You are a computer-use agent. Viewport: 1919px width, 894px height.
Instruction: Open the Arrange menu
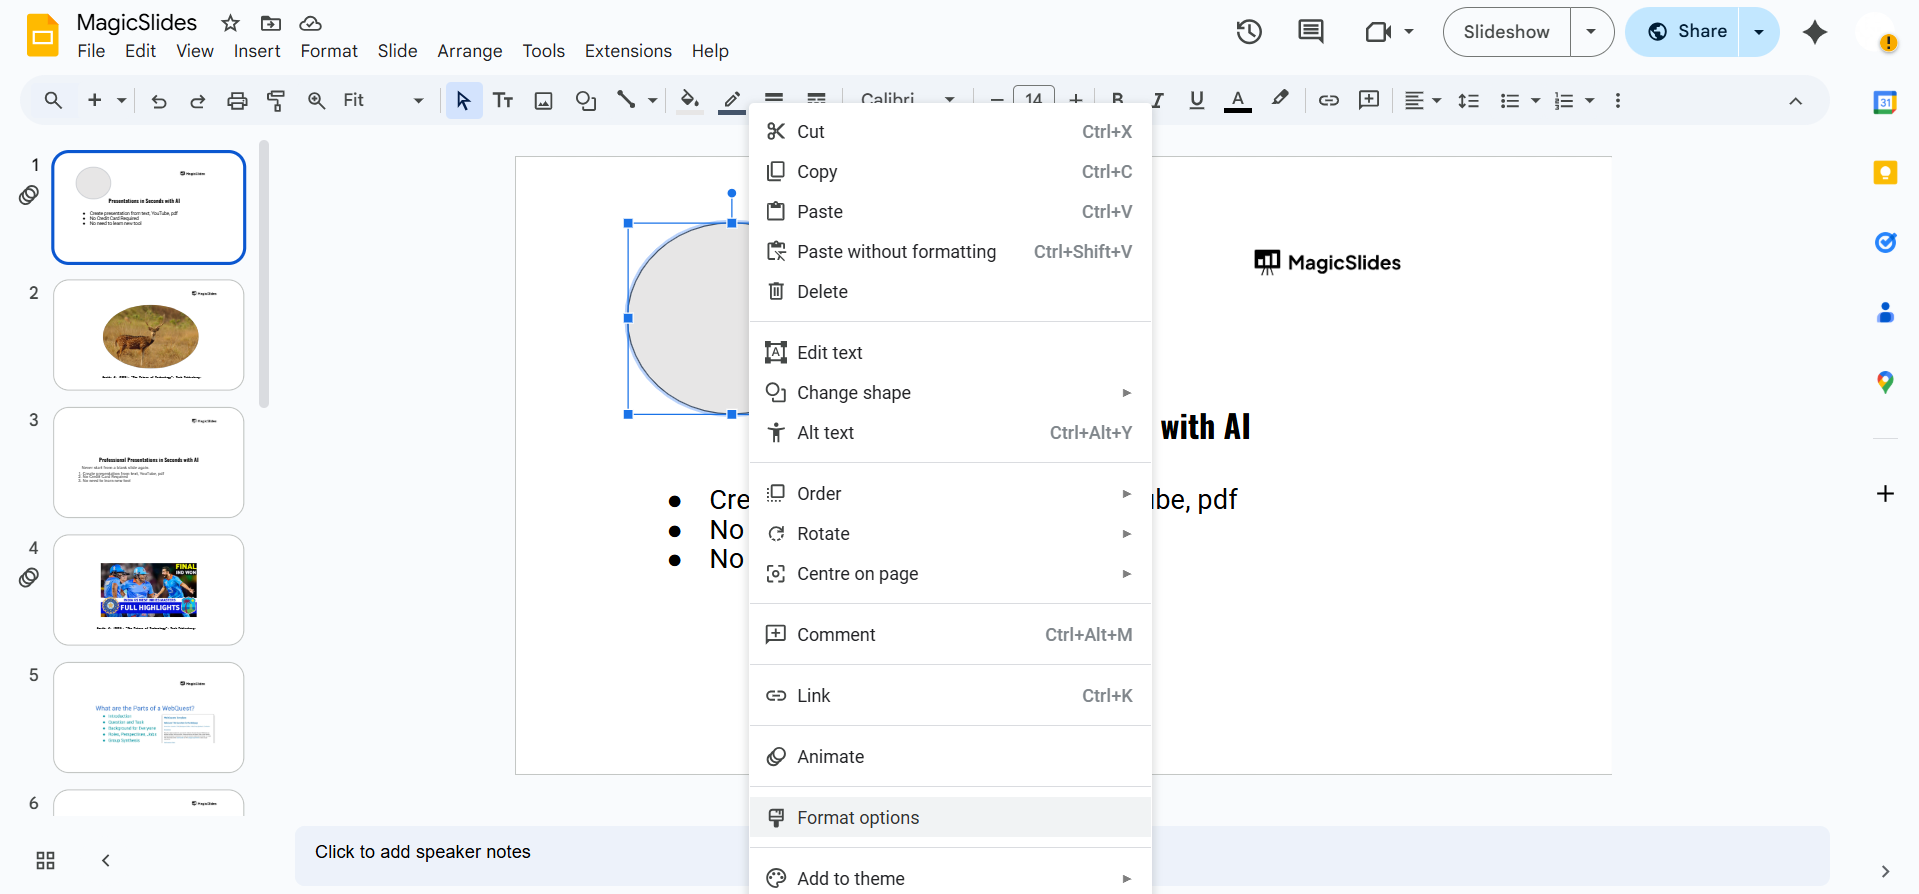click(470, 51)
